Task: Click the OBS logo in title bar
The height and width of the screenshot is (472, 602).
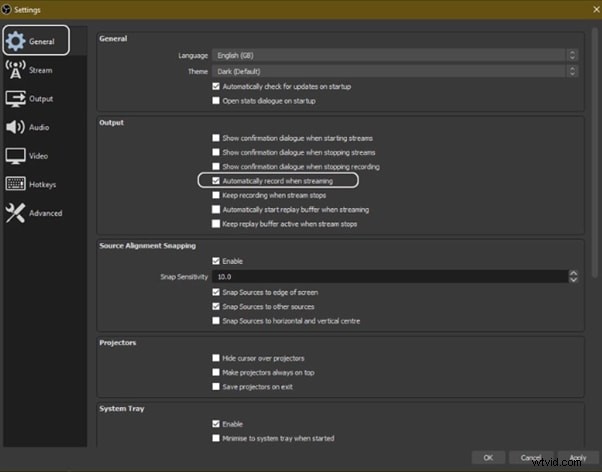Action: pyautogui.click(x=7, y=8)
